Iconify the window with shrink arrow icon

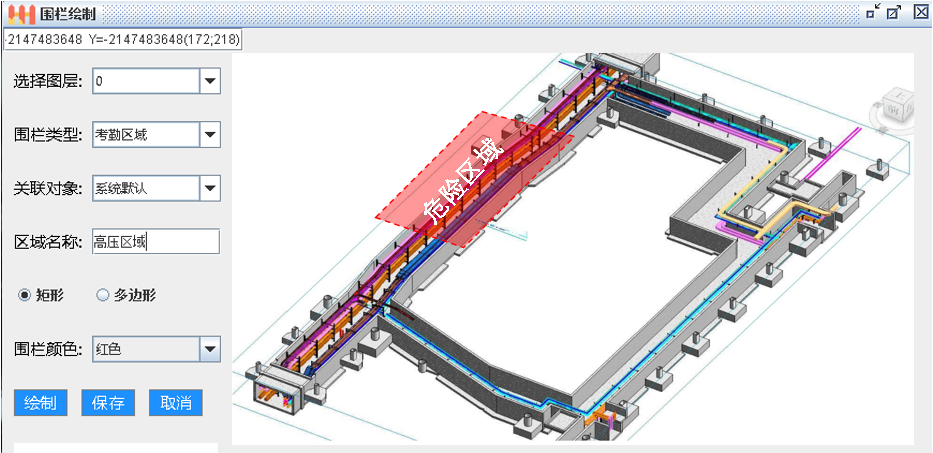(x=873, y=13)
